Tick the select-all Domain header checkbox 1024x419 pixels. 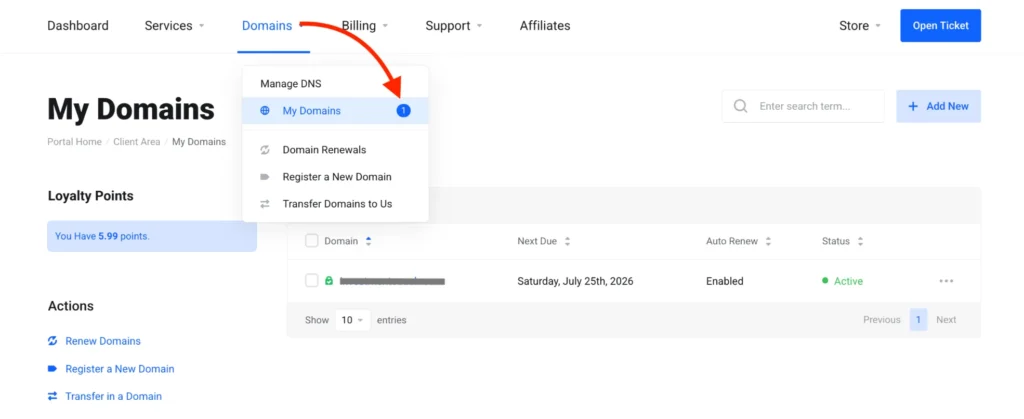(x=312, y=241)
